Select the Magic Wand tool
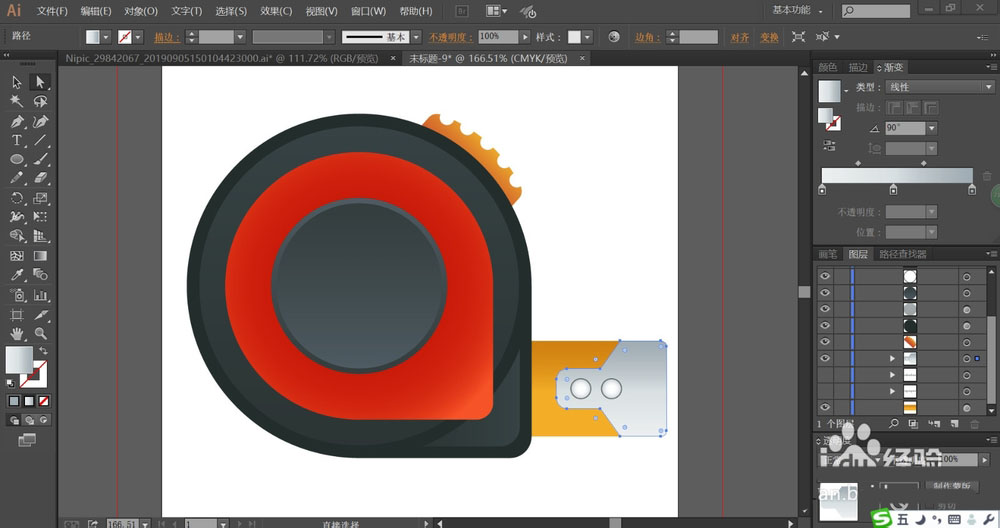The height and width of the screenshot is (528, 1000). 17,101
